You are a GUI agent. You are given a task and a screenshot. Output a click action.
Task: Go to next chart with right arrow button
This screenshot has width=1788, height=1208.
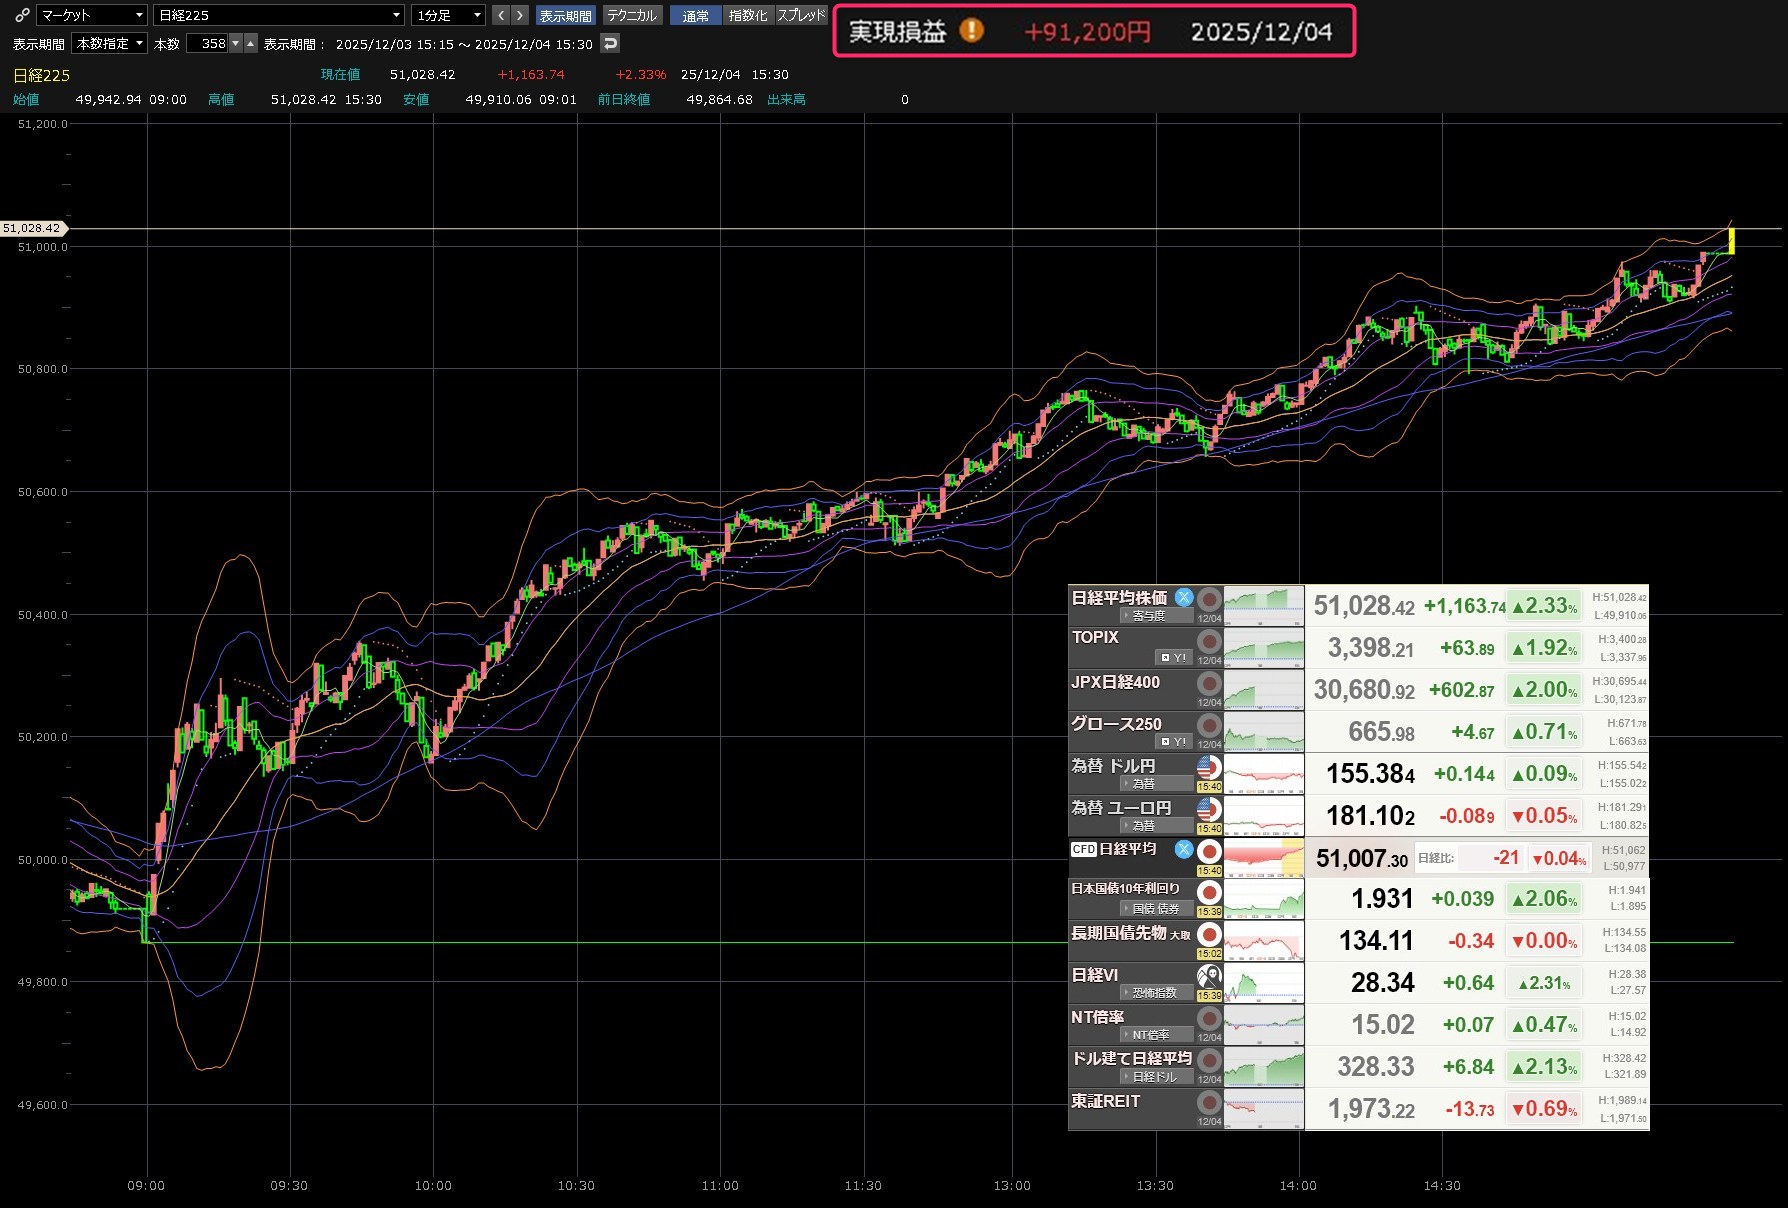519,15
